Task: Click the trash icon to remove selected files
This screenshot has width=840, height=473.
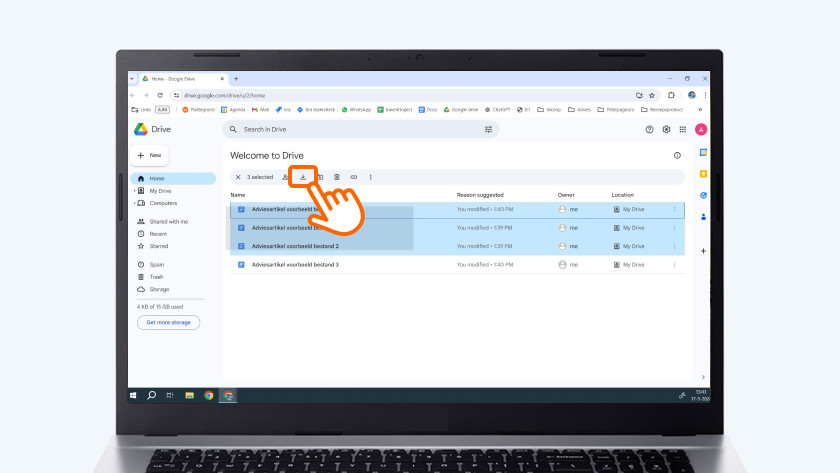Action: (x=337, y=177)
